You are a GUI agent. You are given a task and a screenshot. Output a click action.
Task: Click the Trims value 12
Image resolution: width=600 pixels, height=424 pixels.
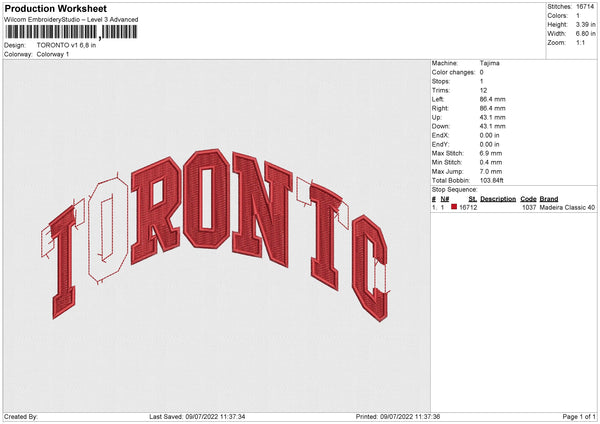(483, 90)
